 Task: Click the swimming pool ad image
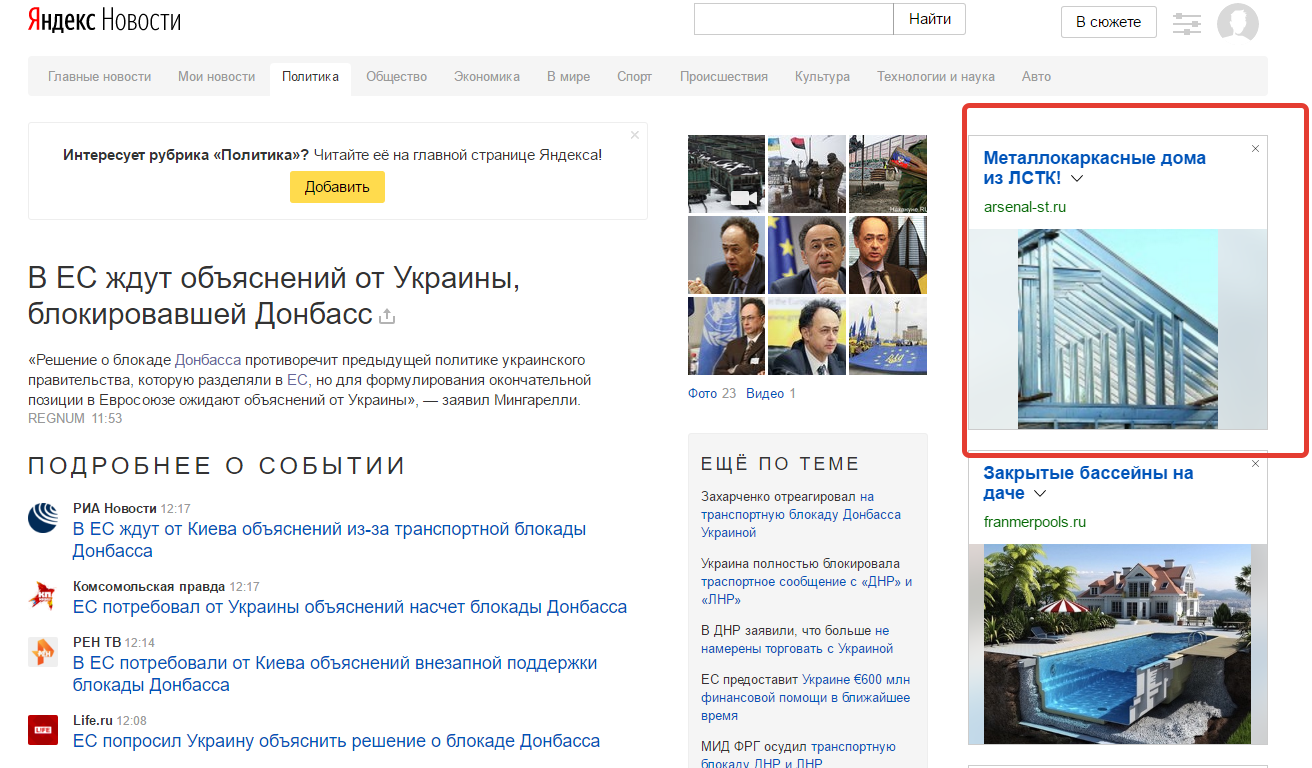1118,644
